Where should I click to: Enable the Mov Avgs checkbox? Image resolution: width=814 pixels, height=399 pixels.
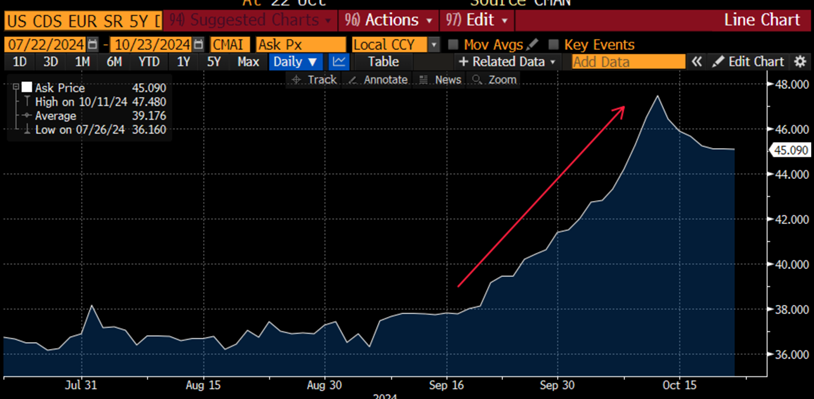[453, 45]
